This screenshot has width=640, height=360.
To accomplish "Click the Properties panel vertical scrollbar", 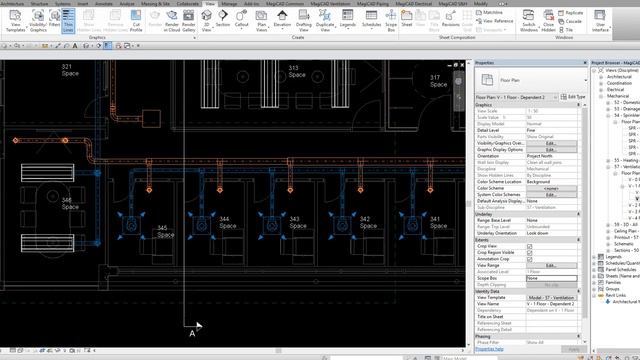I will (585, 212).
